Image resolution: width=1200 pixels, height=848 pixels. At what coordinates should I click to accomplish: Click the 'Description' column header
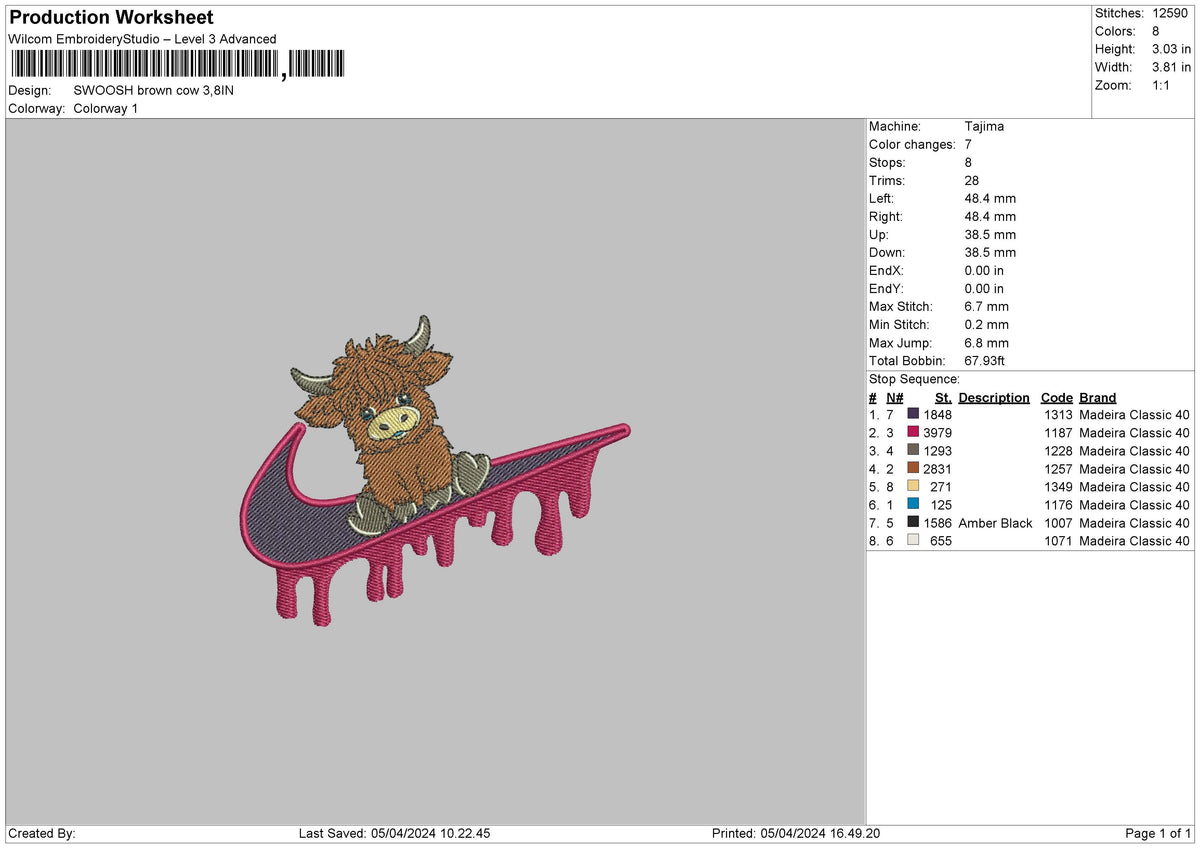point(994,397)
